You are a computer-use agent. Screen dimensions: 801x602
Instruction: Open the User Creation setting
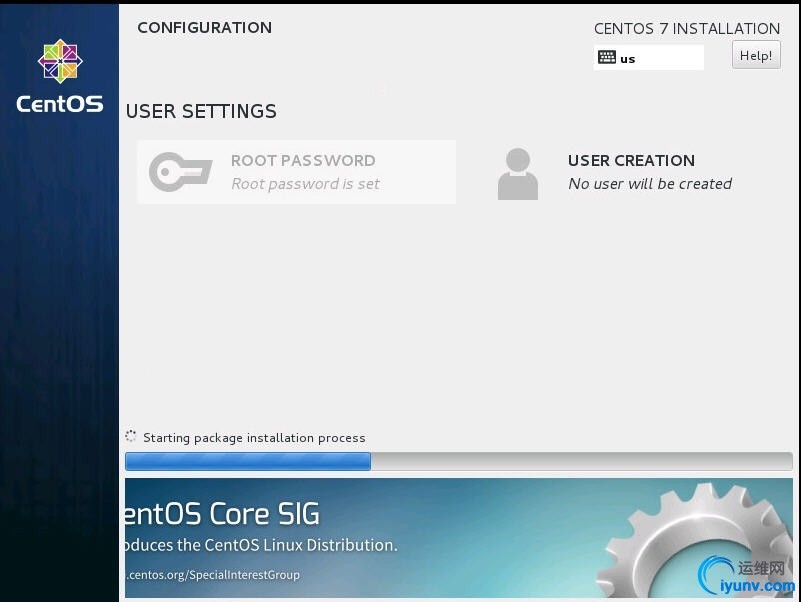615,173
